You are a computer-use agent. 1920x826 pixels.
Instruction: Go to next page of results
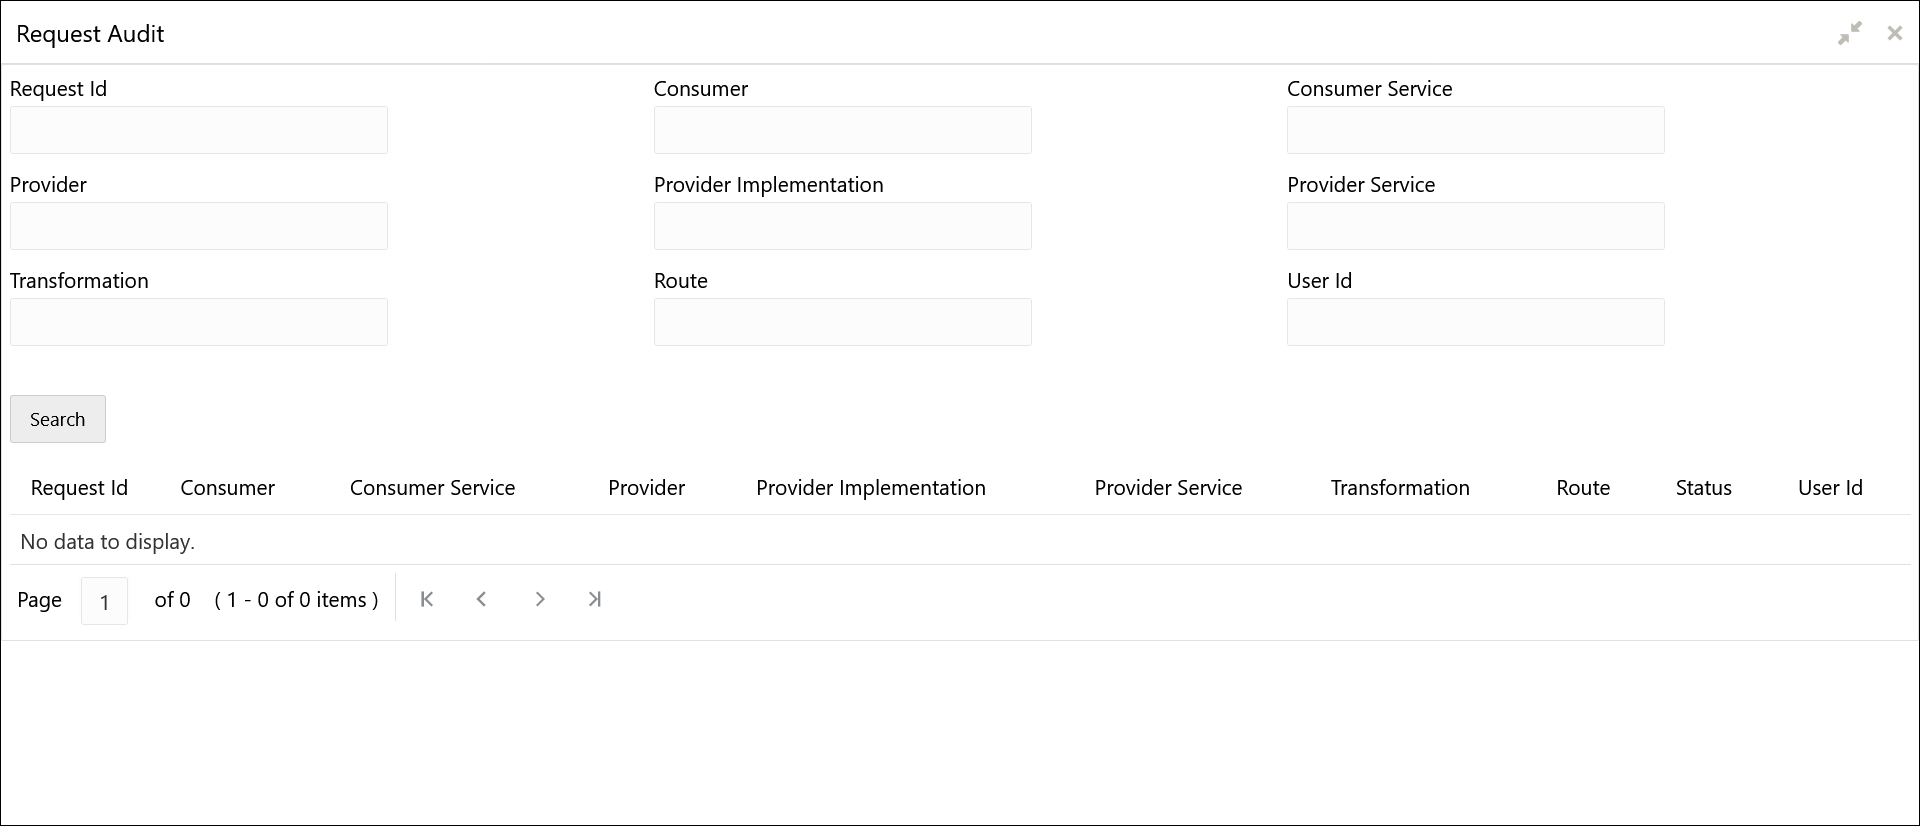540,599
